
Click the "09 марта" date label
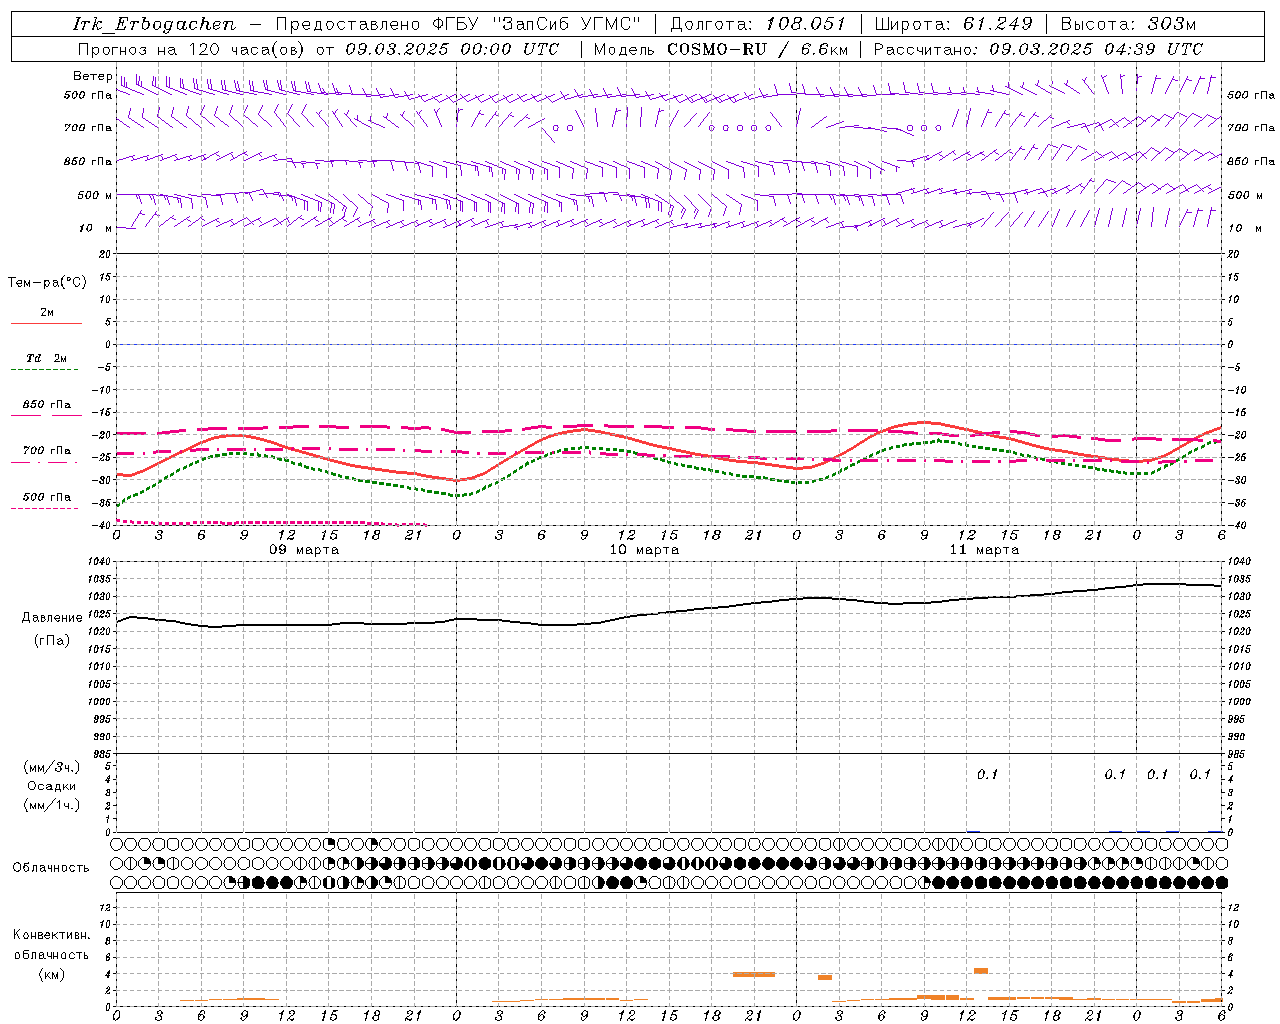[x=304, y=550]
